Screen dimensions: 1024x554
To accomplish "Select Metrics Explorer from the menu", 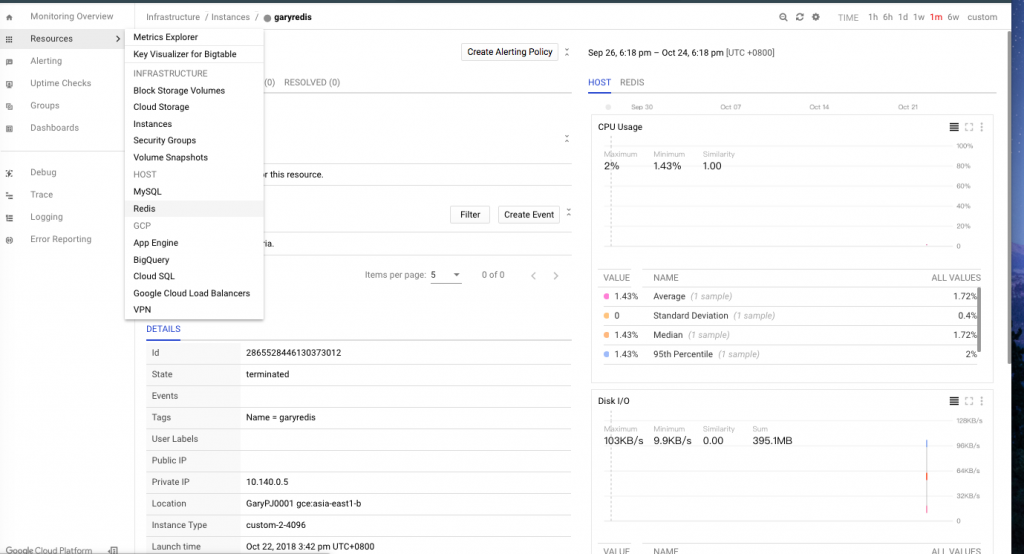I will tap(165, 37).
